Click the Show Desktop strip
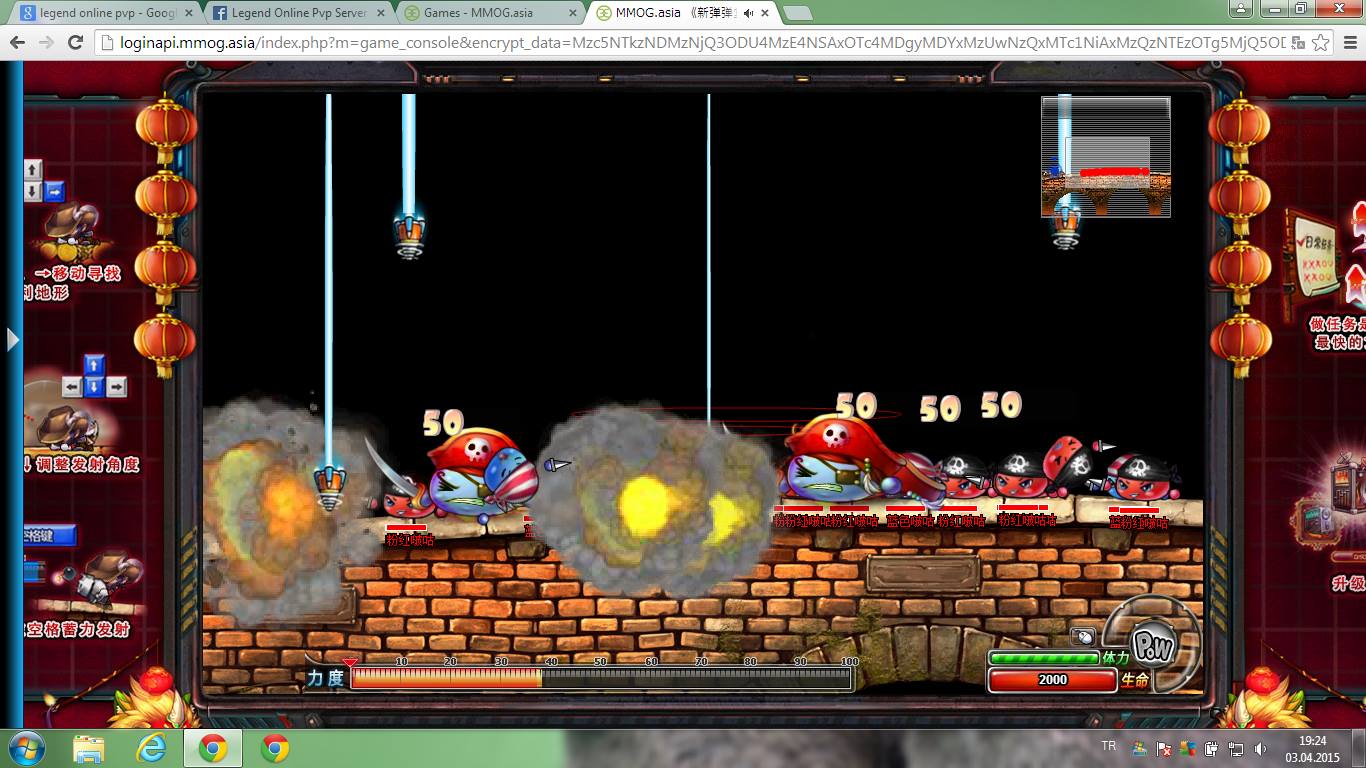Image resolution: width=1366 pixels, height=768 pixels. click(1359, 749)
